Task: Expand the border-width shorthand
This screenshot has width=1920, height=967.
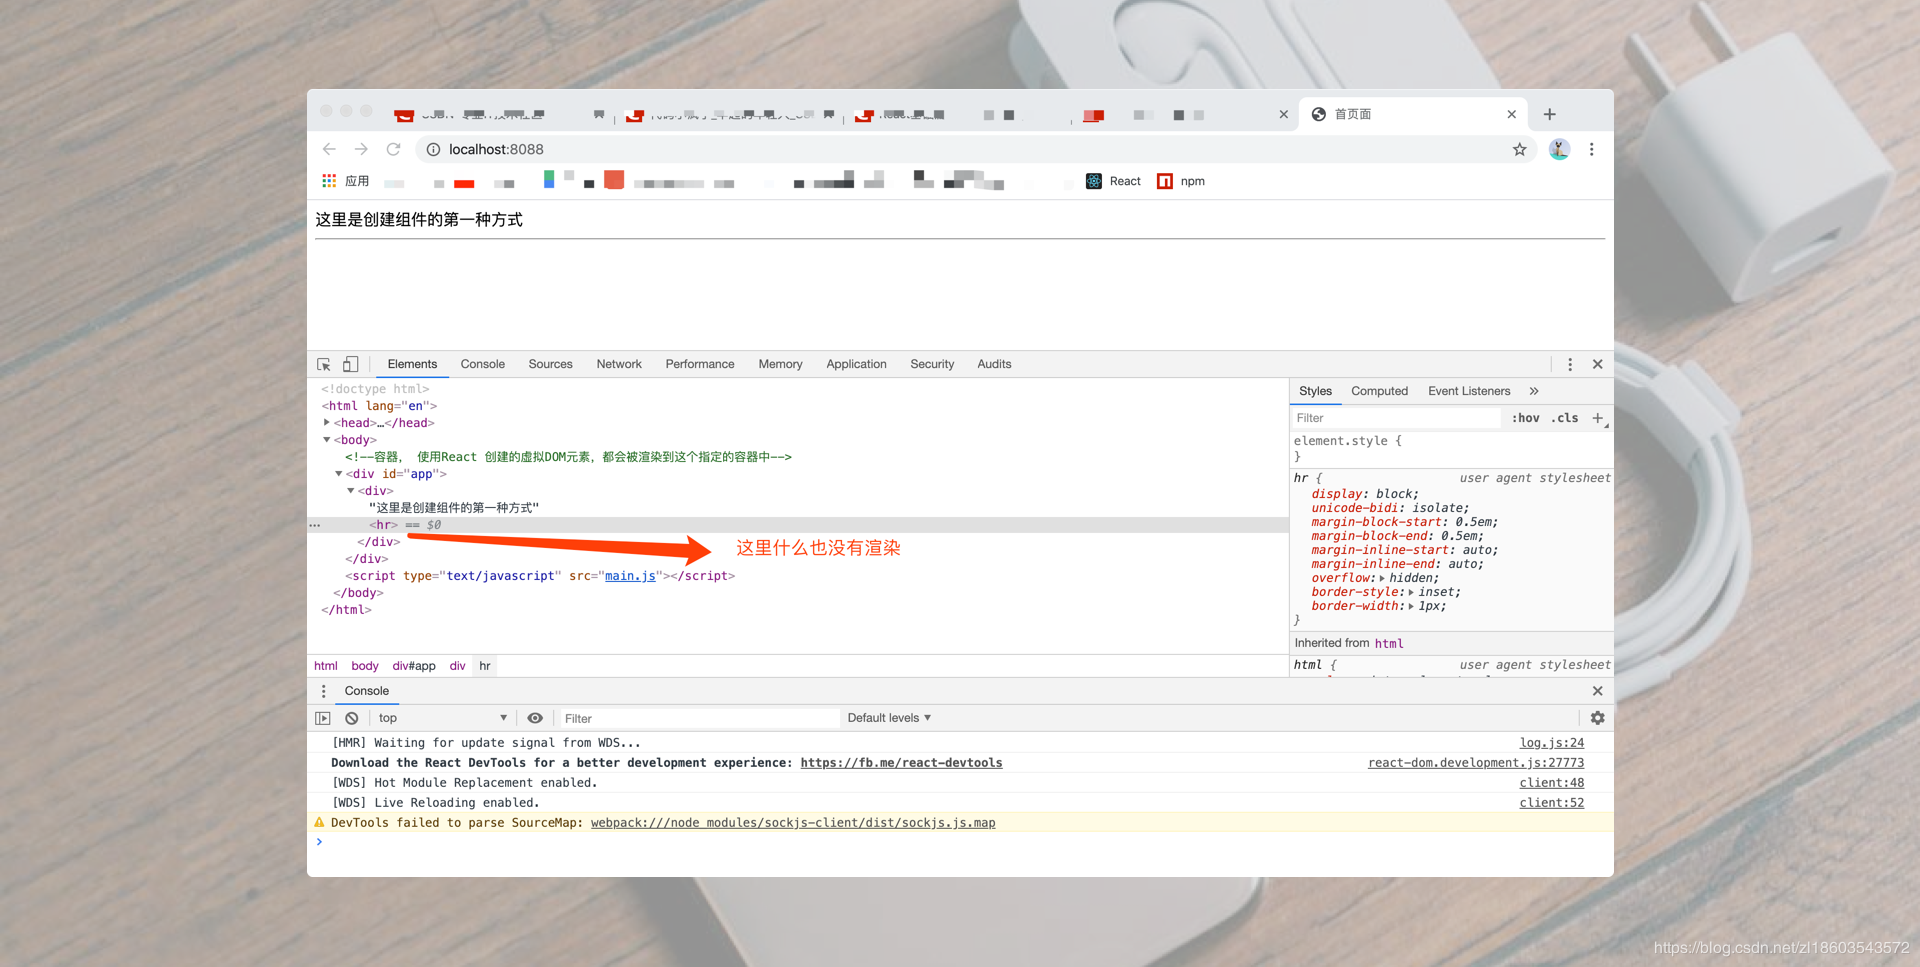Action: [1411, 606]
